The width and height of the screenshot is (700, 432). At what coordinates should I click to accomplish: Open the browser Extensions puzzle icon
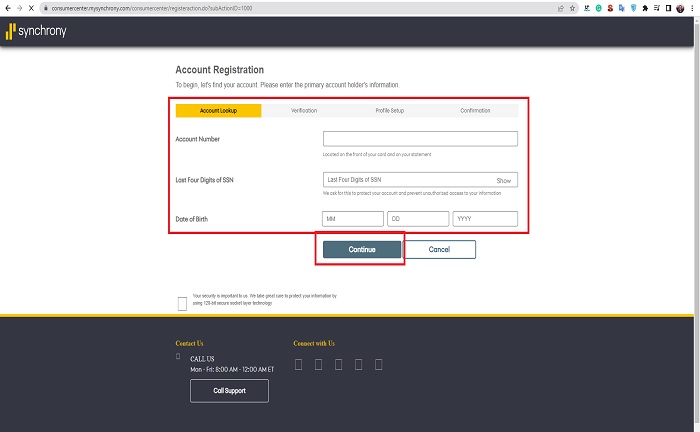pyautogui.click(x=645, y=7)
